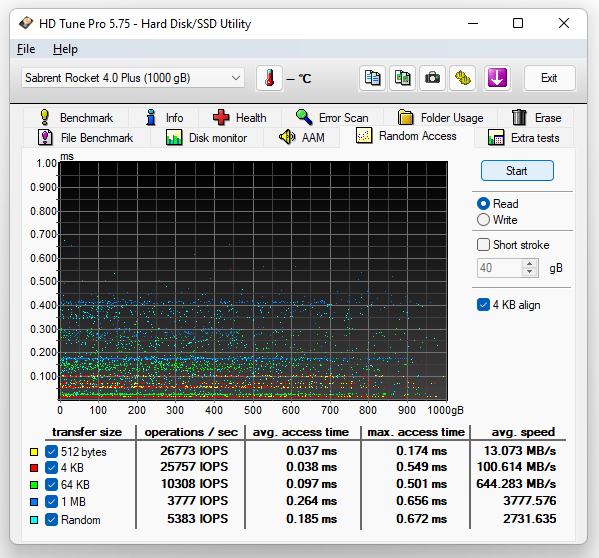The image size is (599, 558).
Task: Disable the 4 KB align checkbox
Action: click(483, 305)
